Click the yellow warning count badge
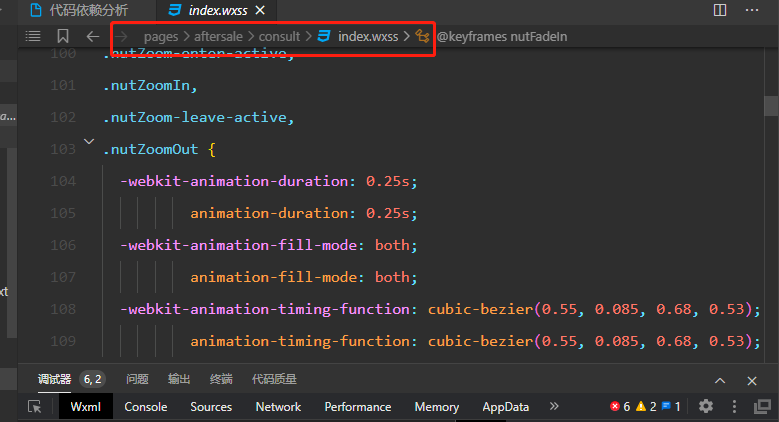Image resolution: width=779 pixels, height=422 pixels. click(x=646, y=407)
